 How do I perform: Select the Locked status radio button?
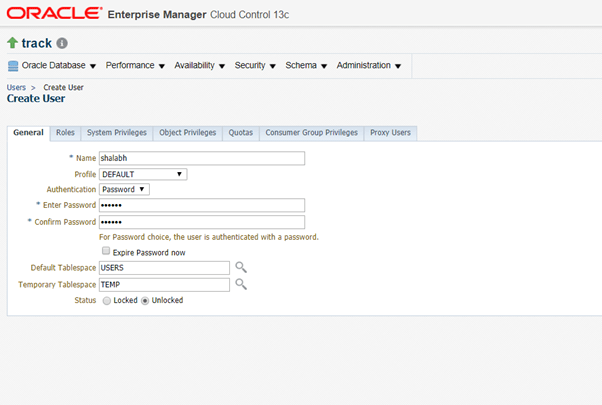pyautogui.click(x=107, y=300)
